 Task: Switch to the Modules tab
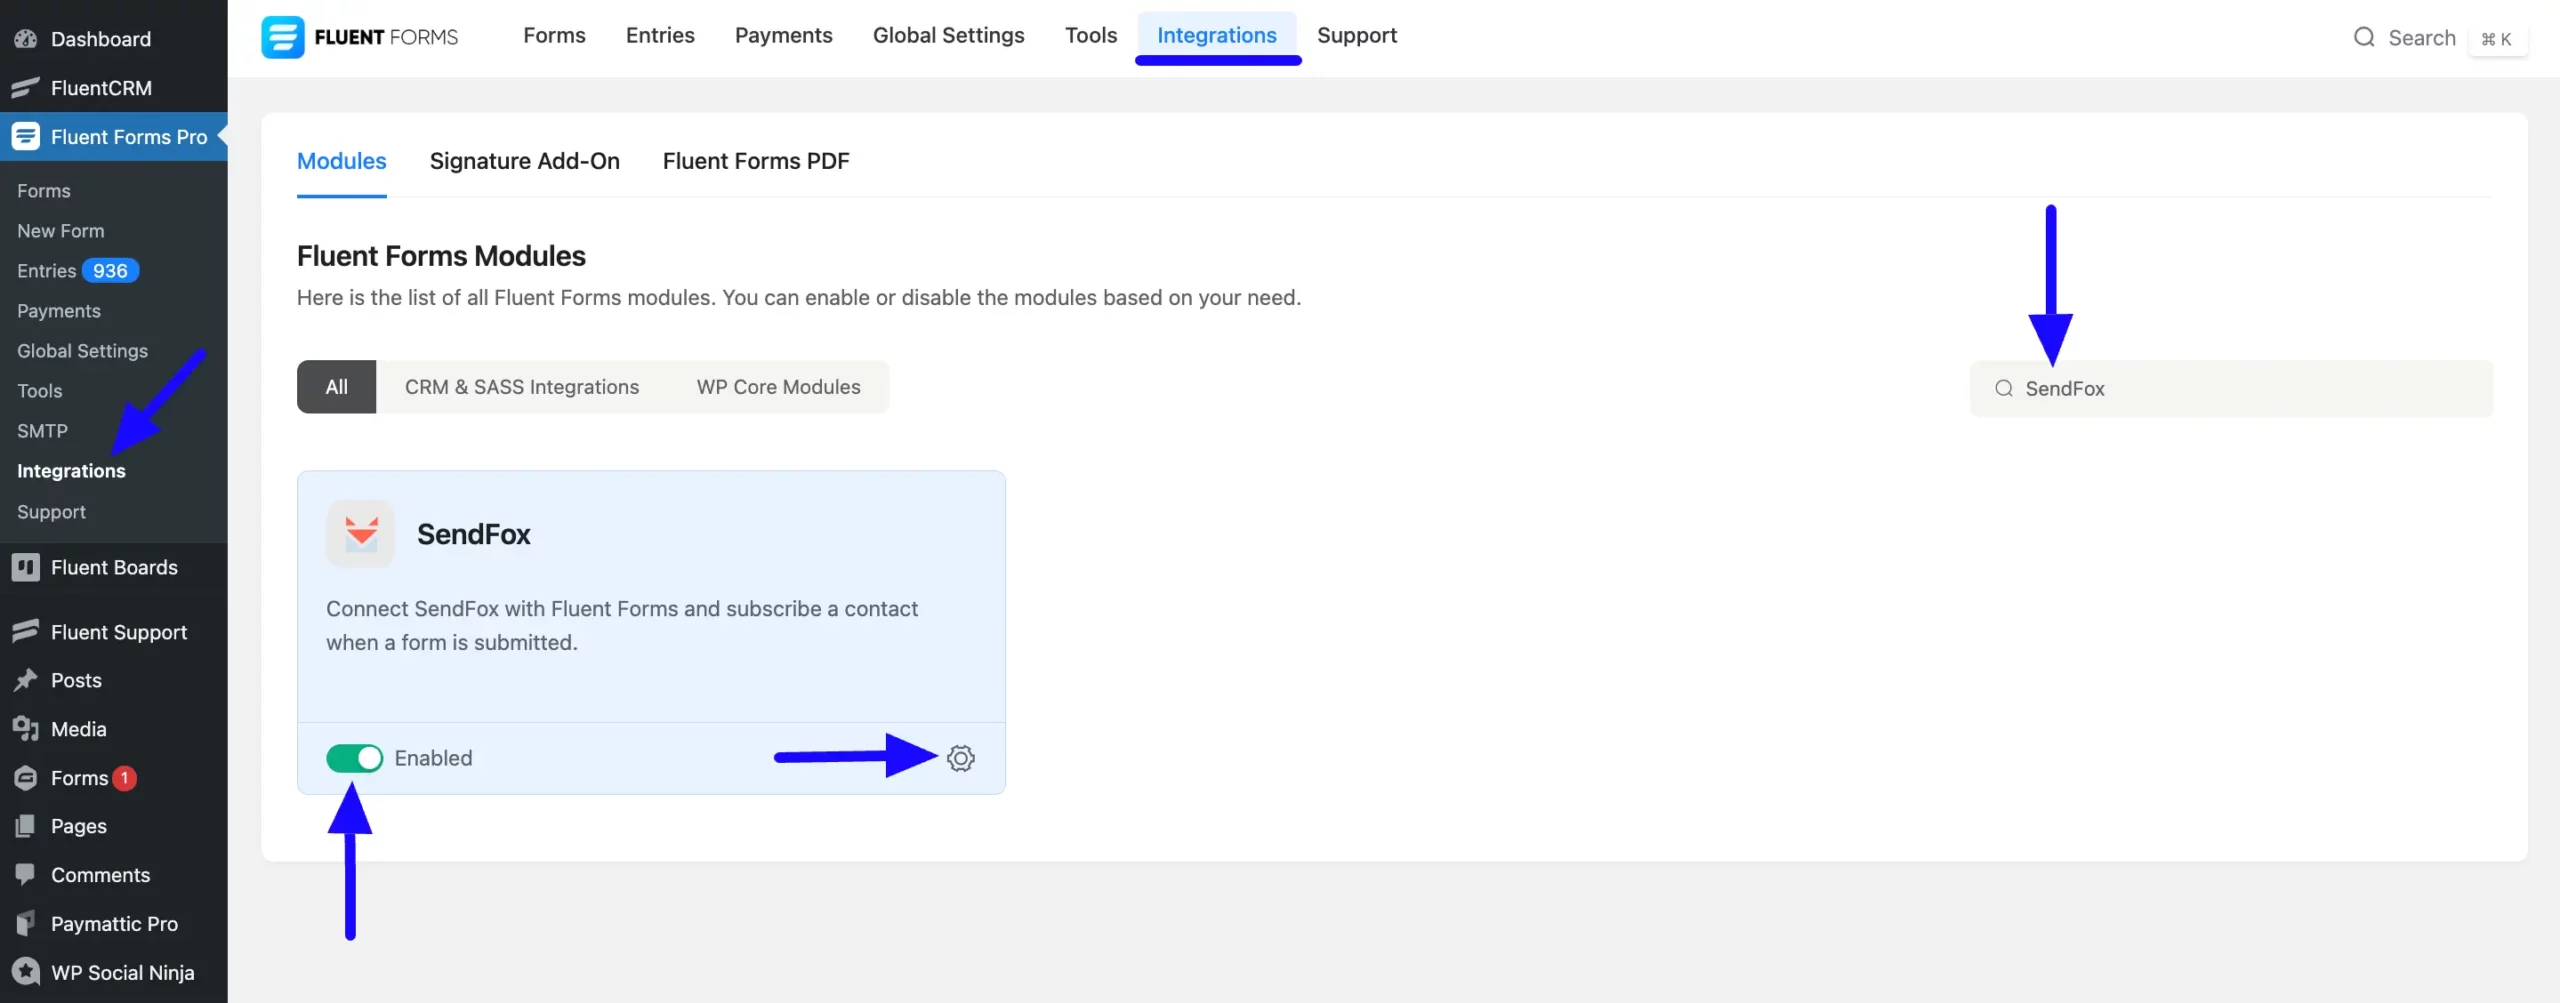coord(341,161)
